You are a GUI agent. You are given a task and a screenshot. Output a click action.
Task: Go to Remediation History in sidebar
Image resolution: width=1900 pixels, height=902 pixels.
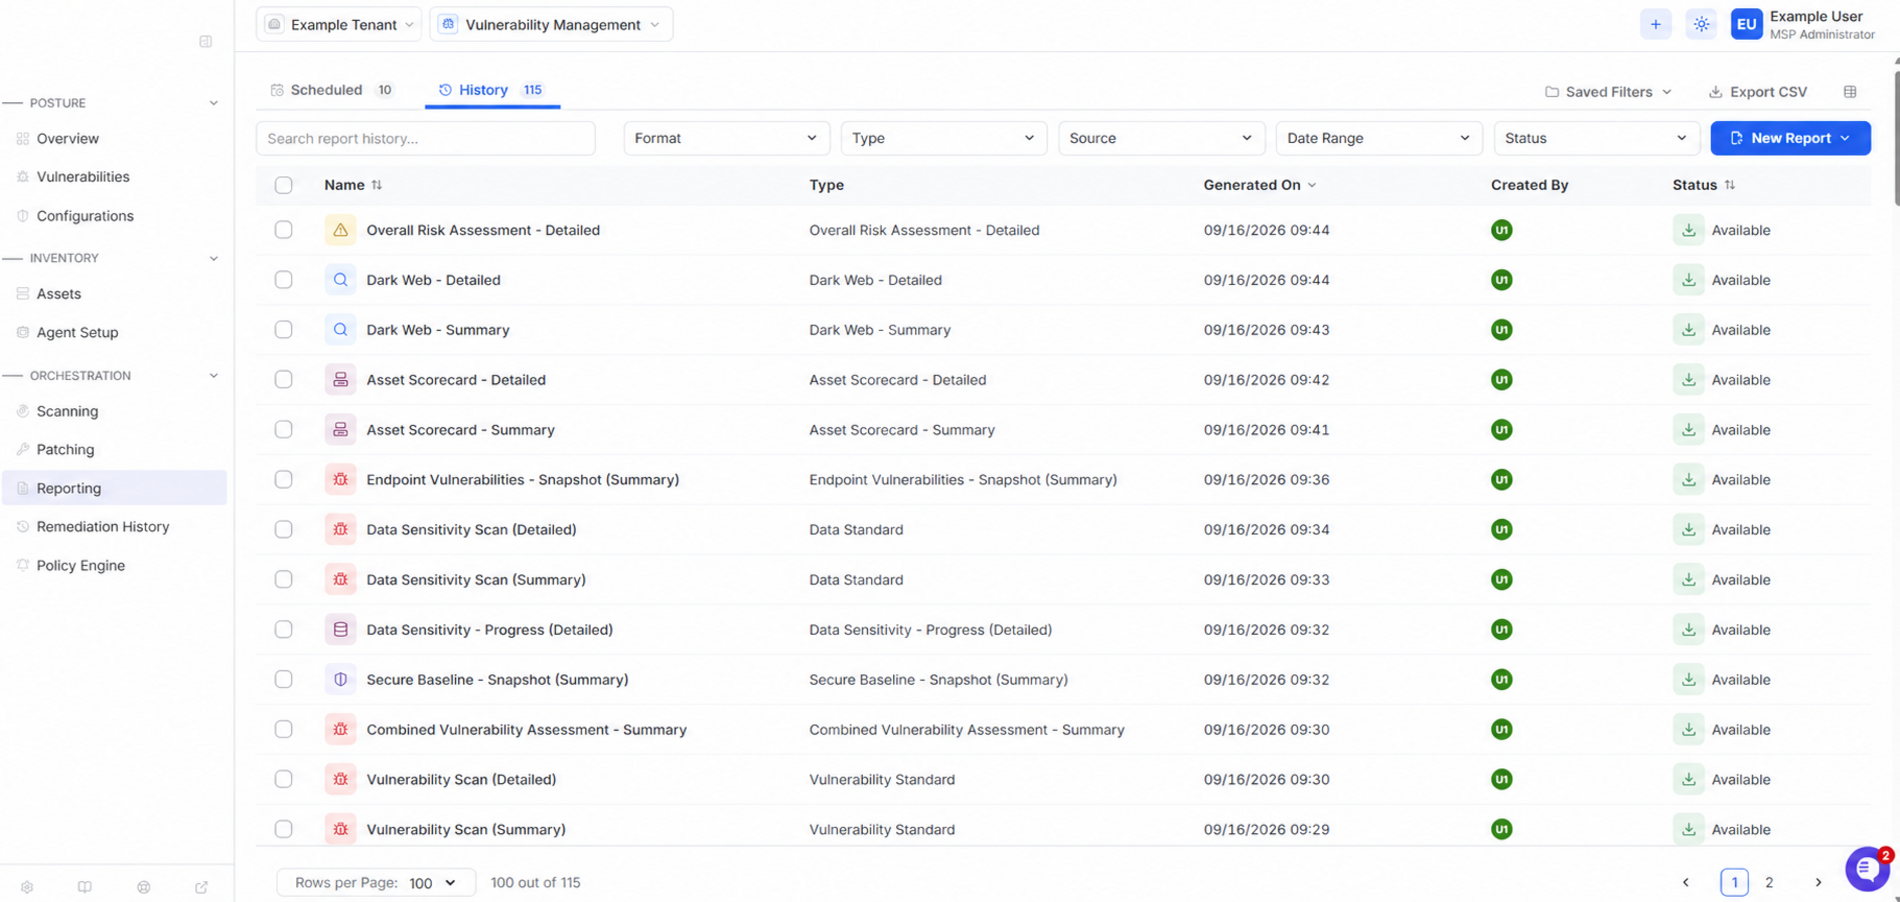(x=103, y=527)
